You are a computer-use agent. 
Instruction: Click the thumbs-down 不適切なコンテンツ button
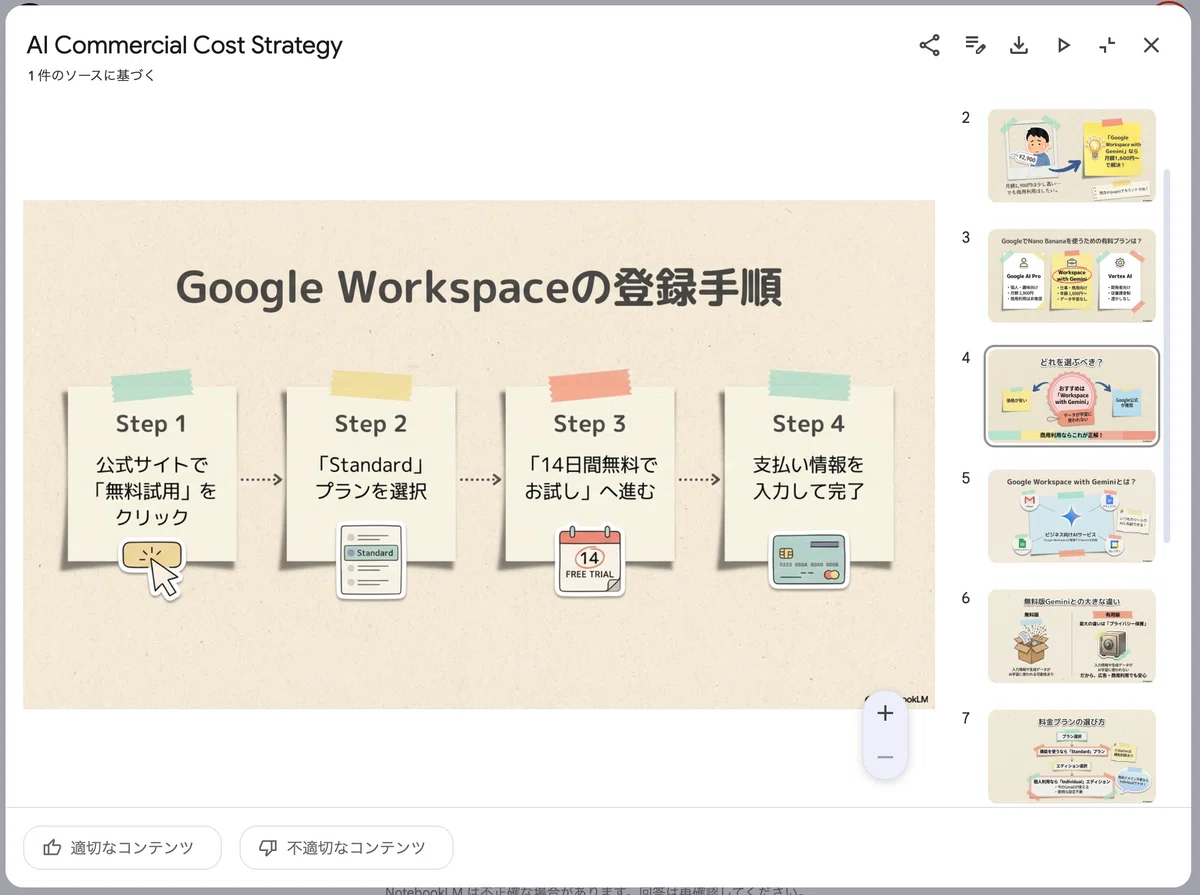346,848
